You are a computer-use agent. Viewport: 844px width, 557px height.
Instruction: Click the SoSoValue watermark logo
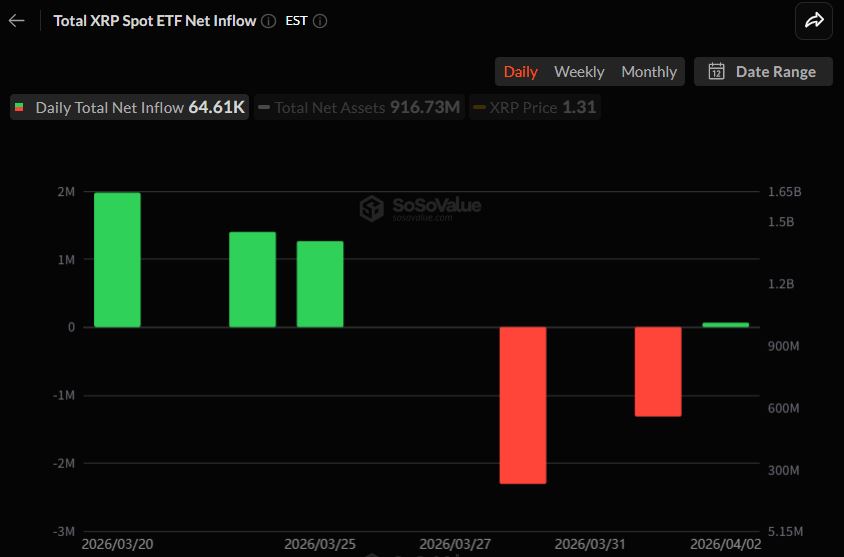(372, 207)
